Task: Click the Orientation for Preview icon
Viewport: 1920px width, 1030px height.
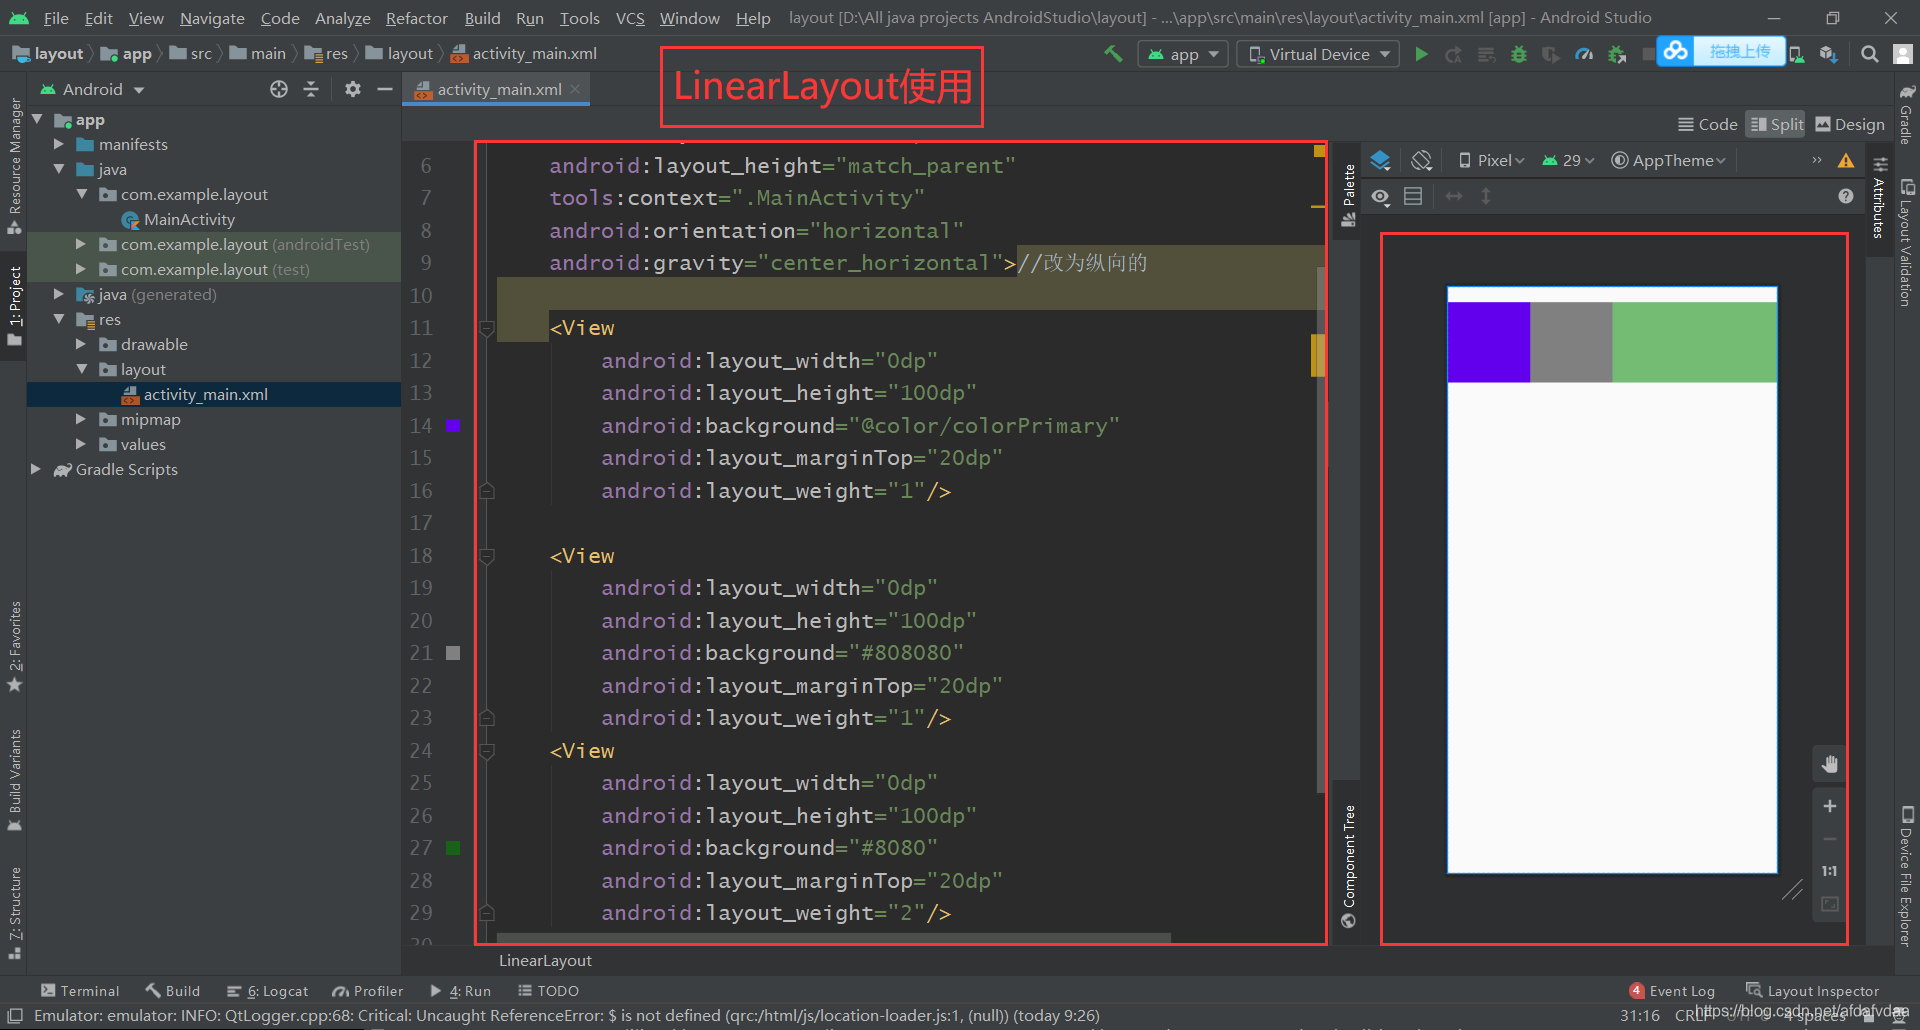Action: pos(1422,160)
